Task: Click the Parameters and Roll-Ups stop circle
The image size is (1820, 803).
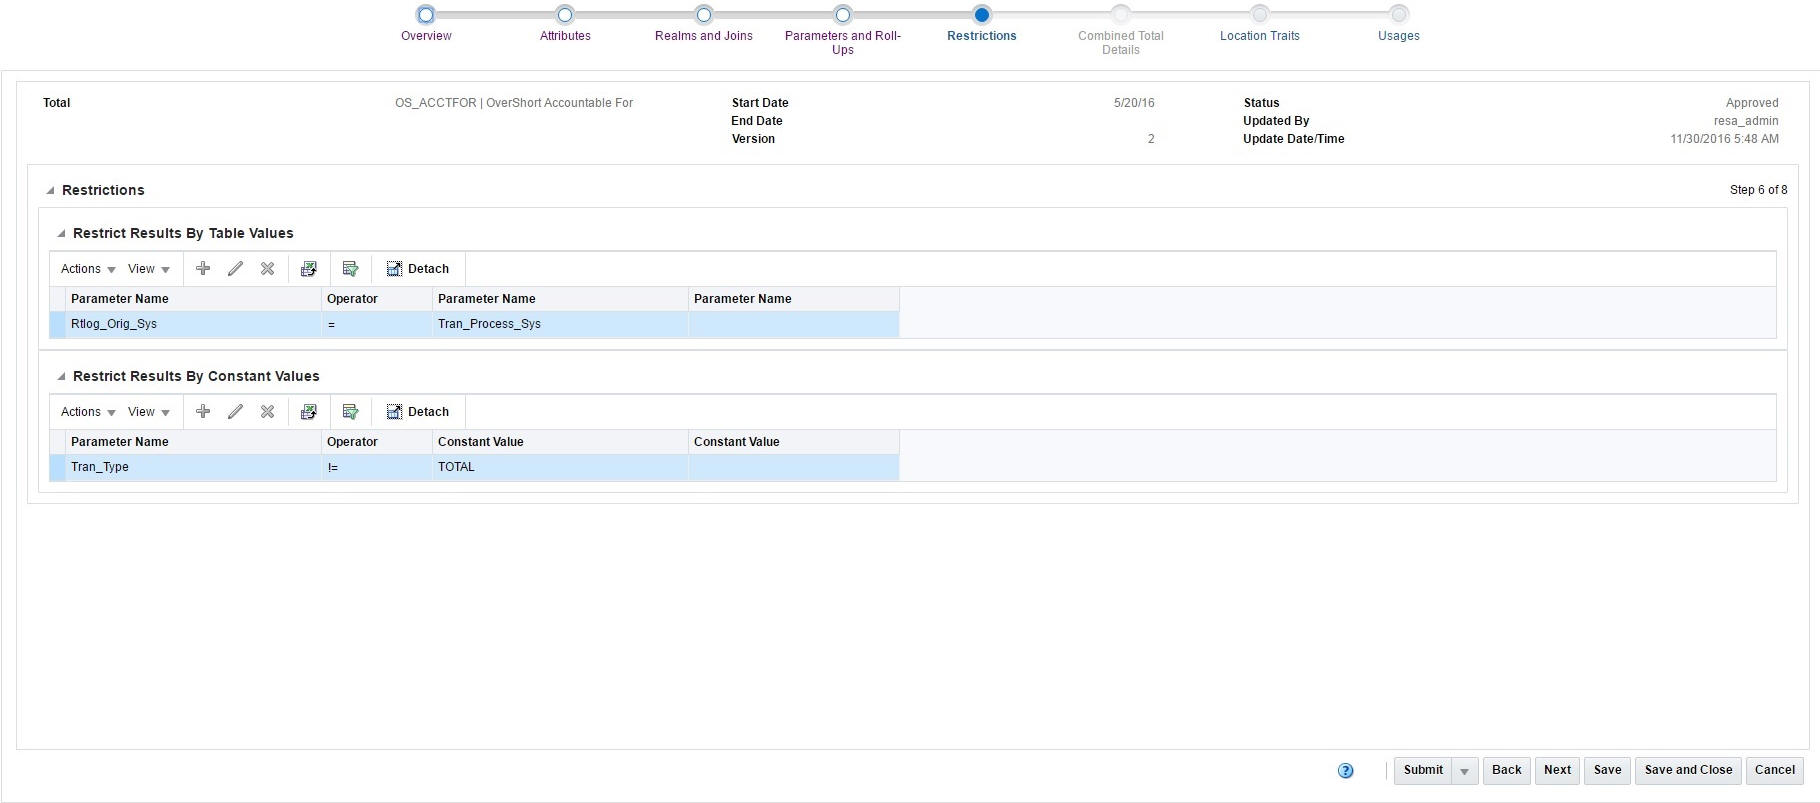Action: pyautogui.click(x=843, y=14)
